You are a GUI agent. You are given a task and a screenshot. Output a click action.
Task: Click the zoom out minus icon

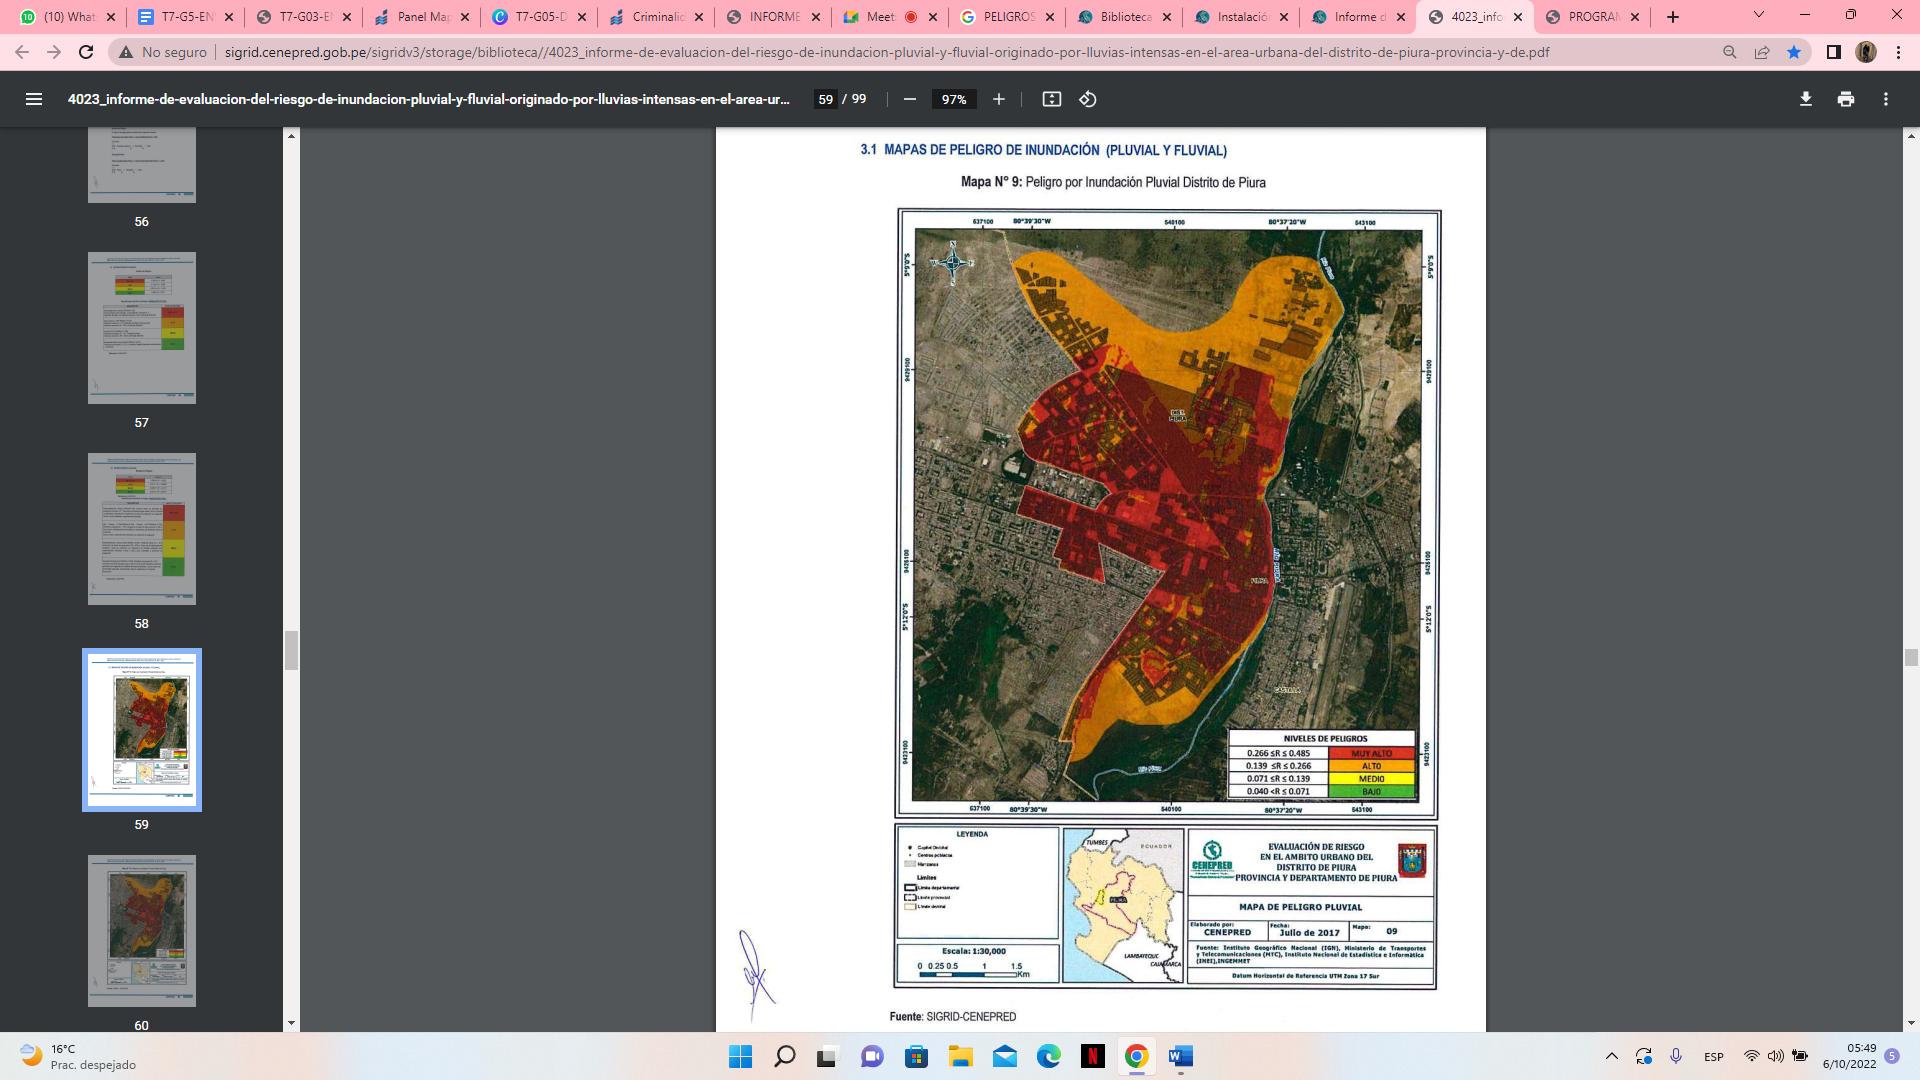(x=909, y=99)
